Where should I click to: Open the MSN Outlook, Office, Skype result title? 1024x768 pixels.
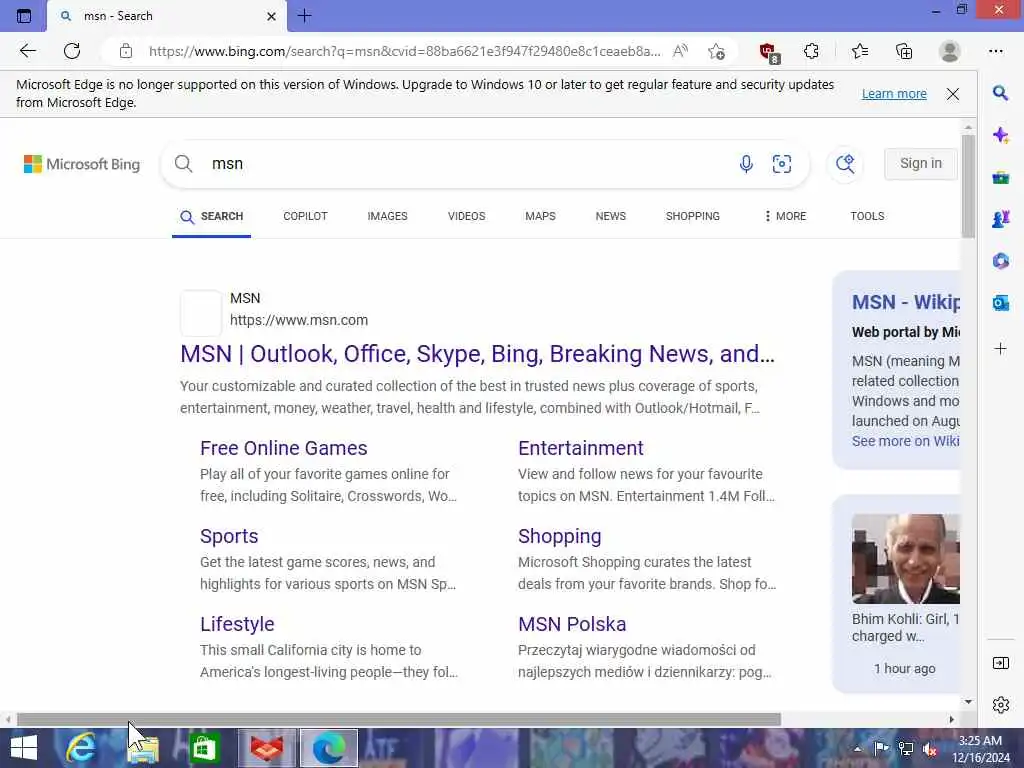pyautogui.click(x=477, y=354)
